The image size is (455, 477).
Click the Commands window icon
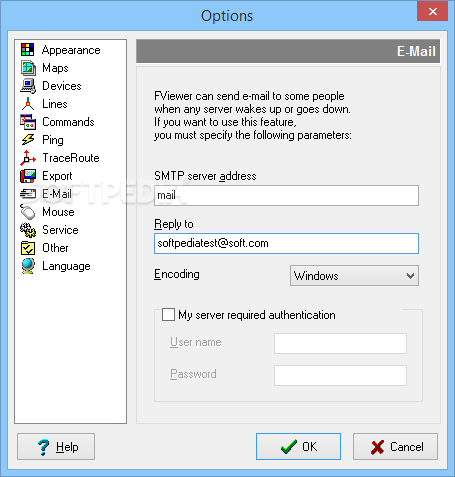28,122
